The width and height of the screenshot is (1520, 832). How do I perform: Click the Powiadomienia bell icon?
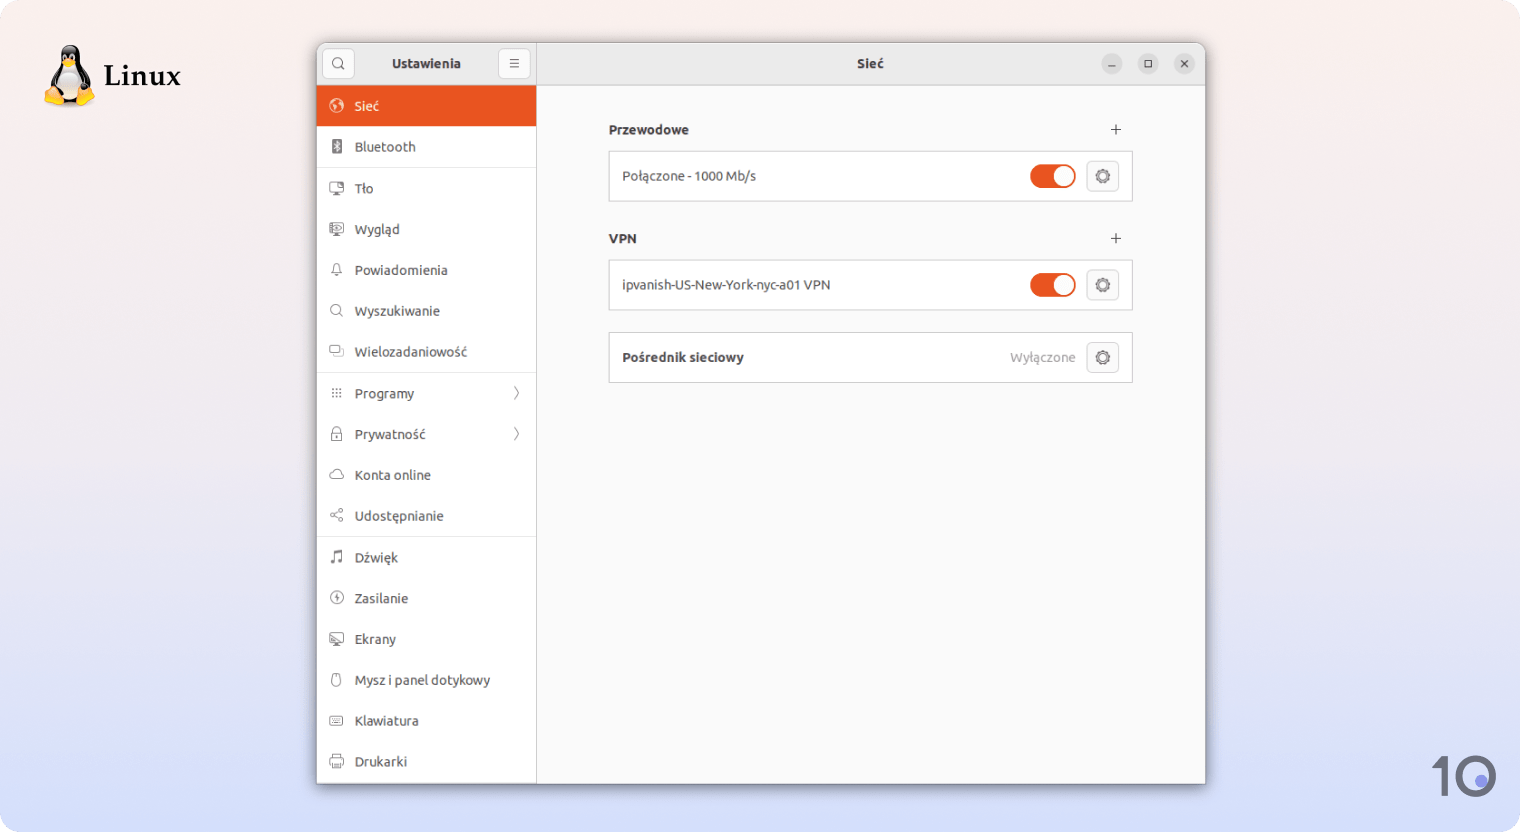click(x=337, y=270)
